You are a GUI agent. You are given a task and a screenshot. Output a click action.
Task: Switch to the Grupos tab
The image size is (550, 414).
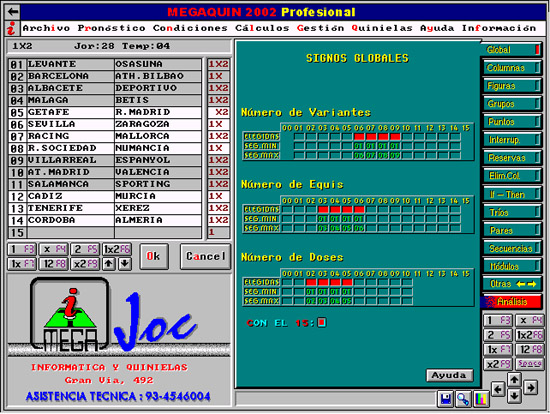tap(512, 104)
